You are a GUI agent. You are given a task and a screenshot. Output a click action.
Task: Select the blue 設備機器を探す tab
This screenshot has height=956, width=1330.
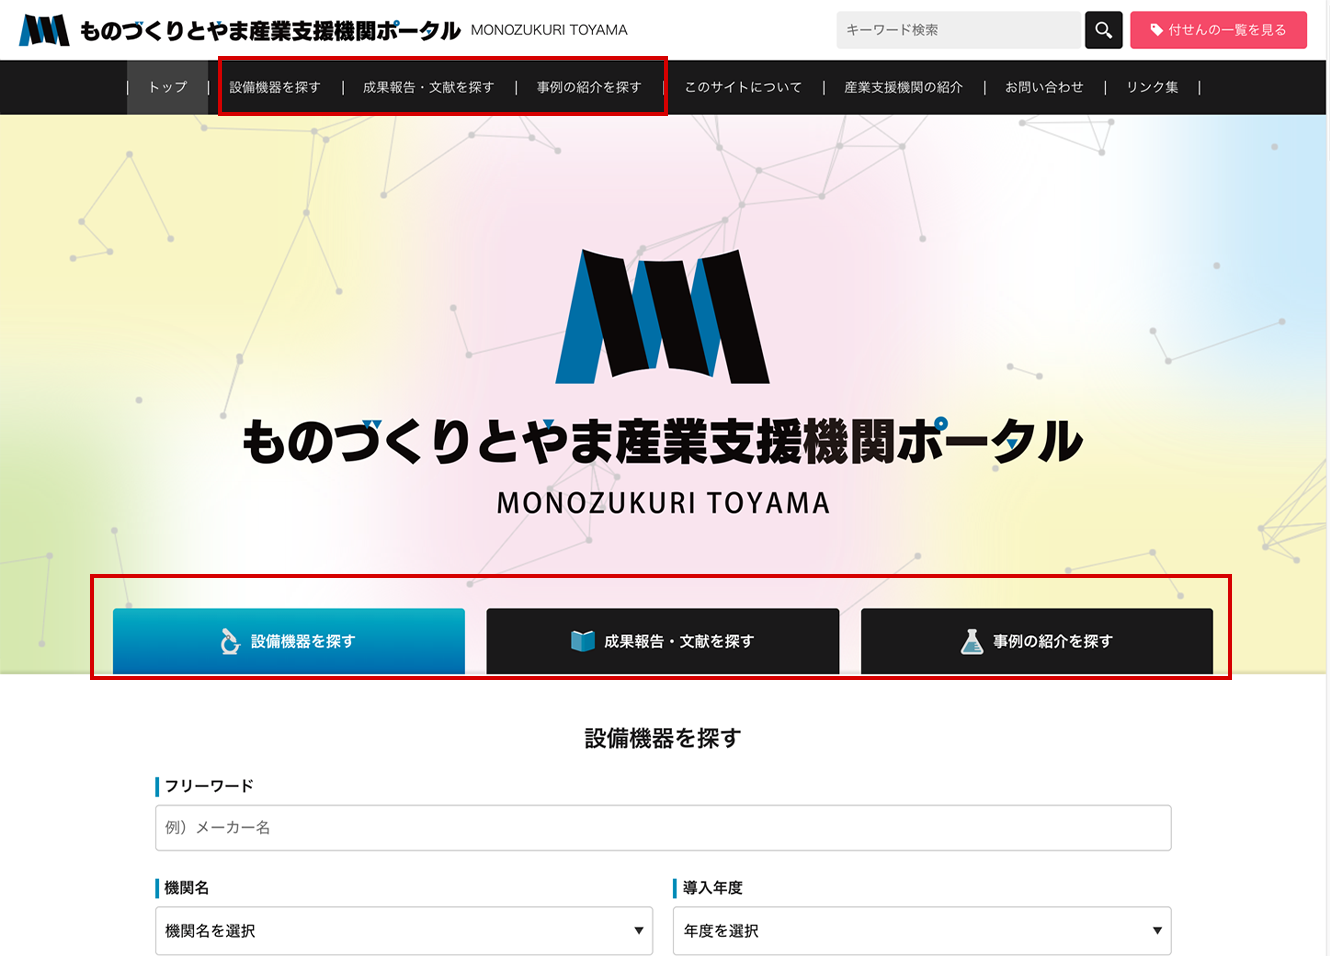click(x=289, y=641)
